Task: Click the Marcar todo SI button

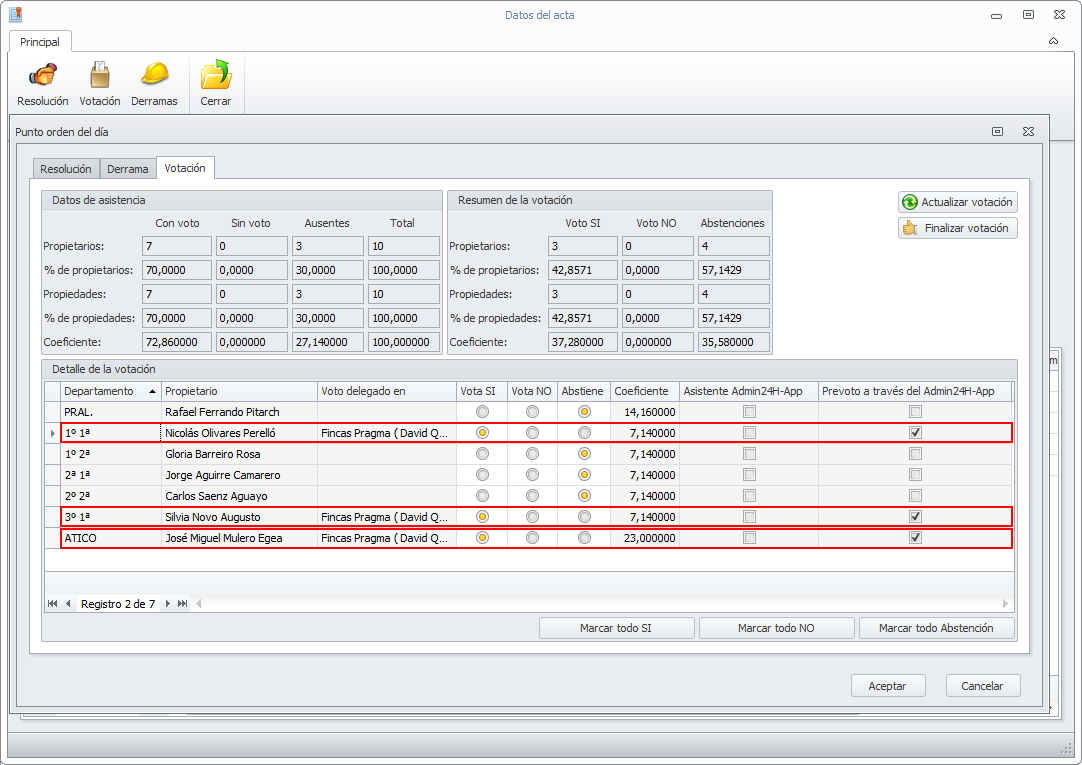Action: point(617,628)
